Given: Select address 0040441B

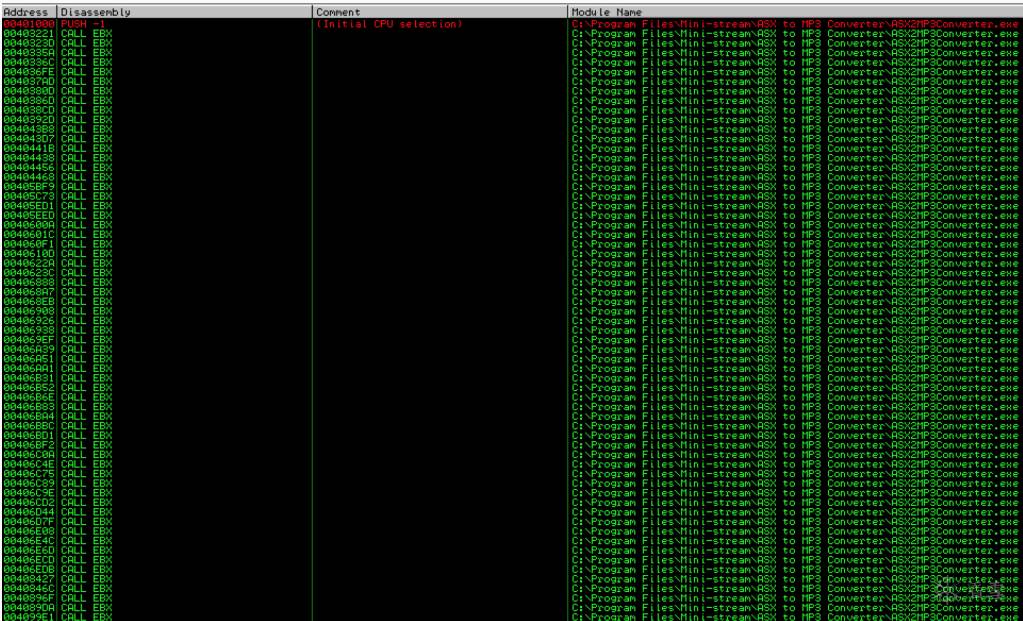Looking at the screenshot, I should pyautogui.click(x=29, y=148).
